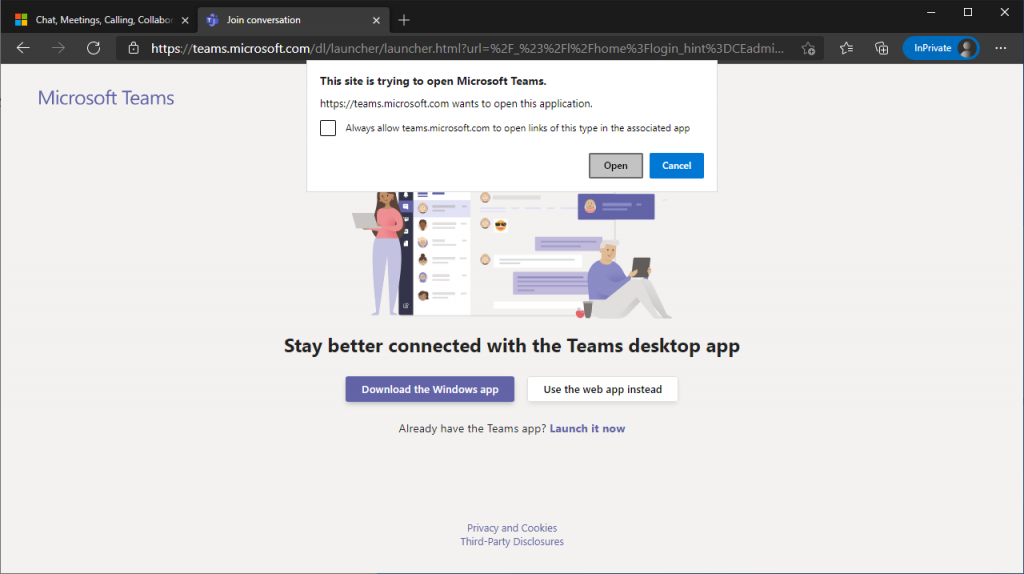Enable Always allow teams.microsoft.com checkbox

coord(328,128)
